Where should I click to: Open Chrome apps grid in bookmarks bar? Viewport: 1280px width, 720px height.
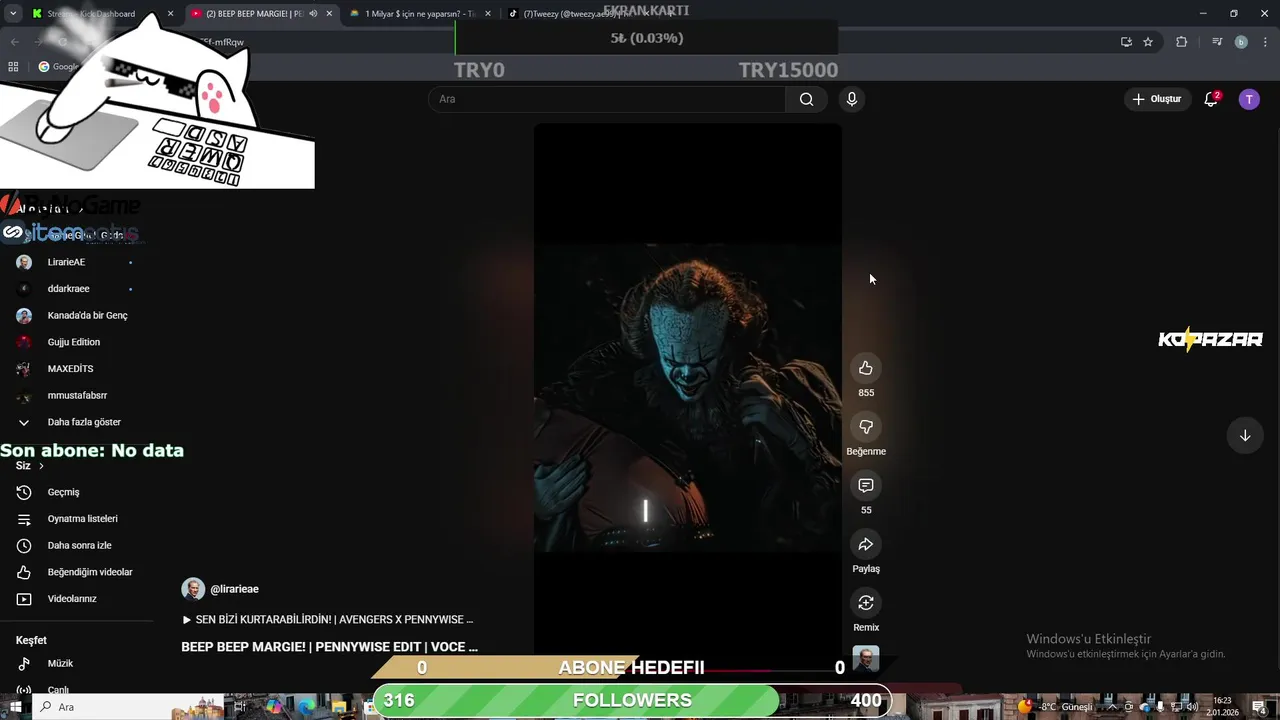click(x=13, y=67)
